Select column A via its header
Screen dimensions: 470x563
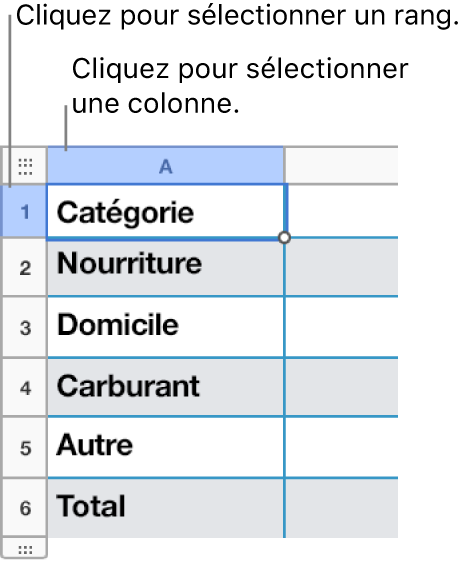click(166, 166)
